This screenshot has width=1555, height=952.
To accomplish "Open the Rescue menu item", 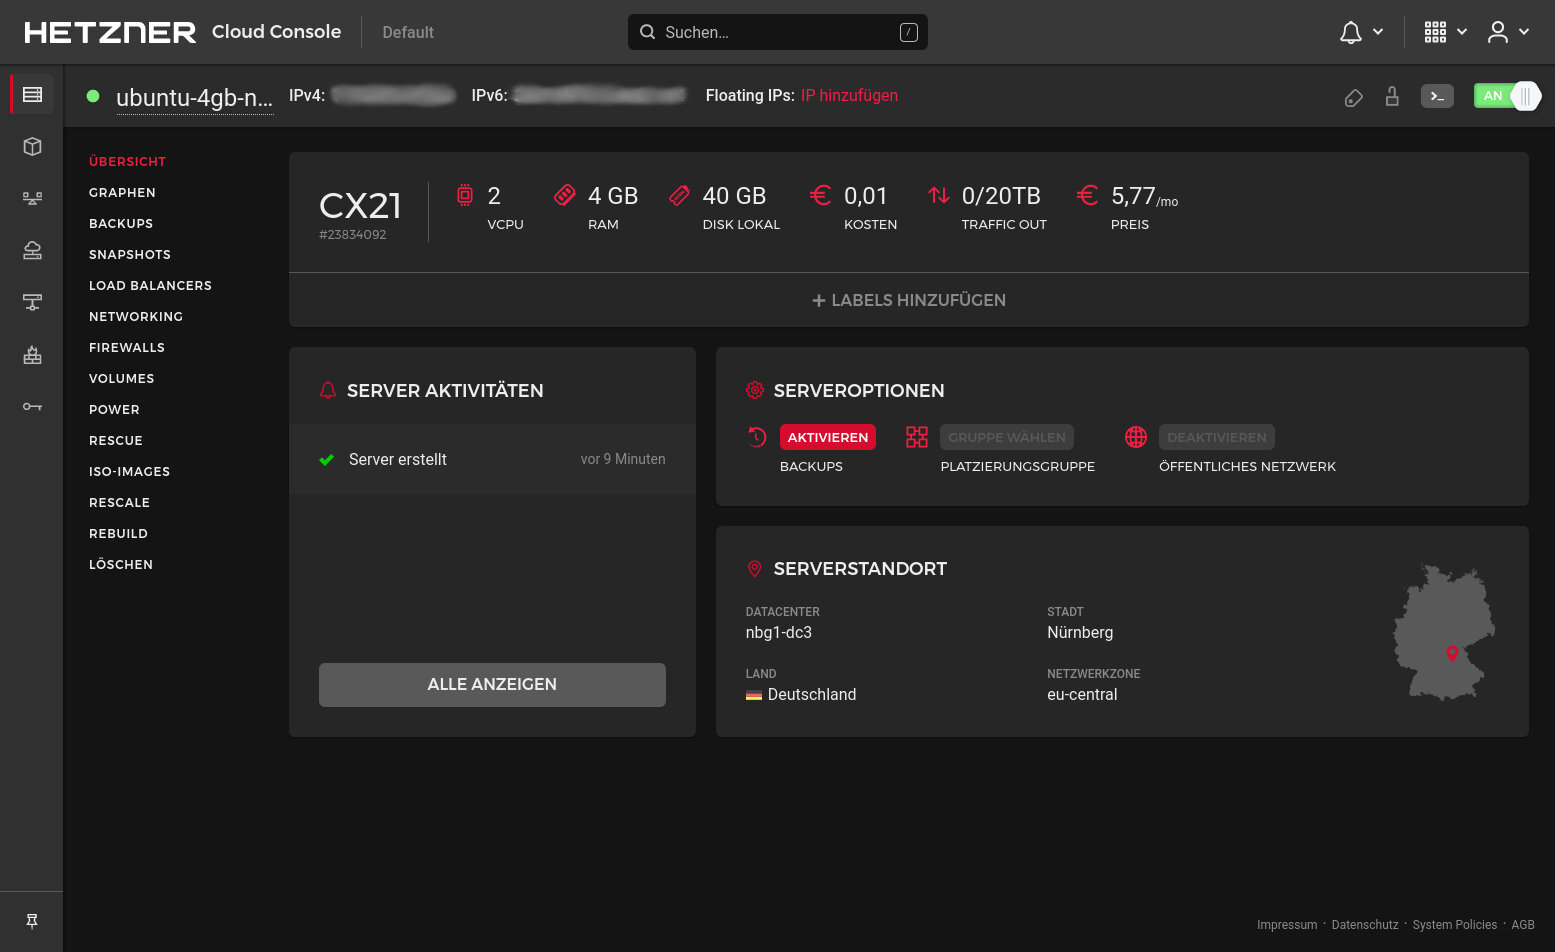I will (x=116, y=440).
